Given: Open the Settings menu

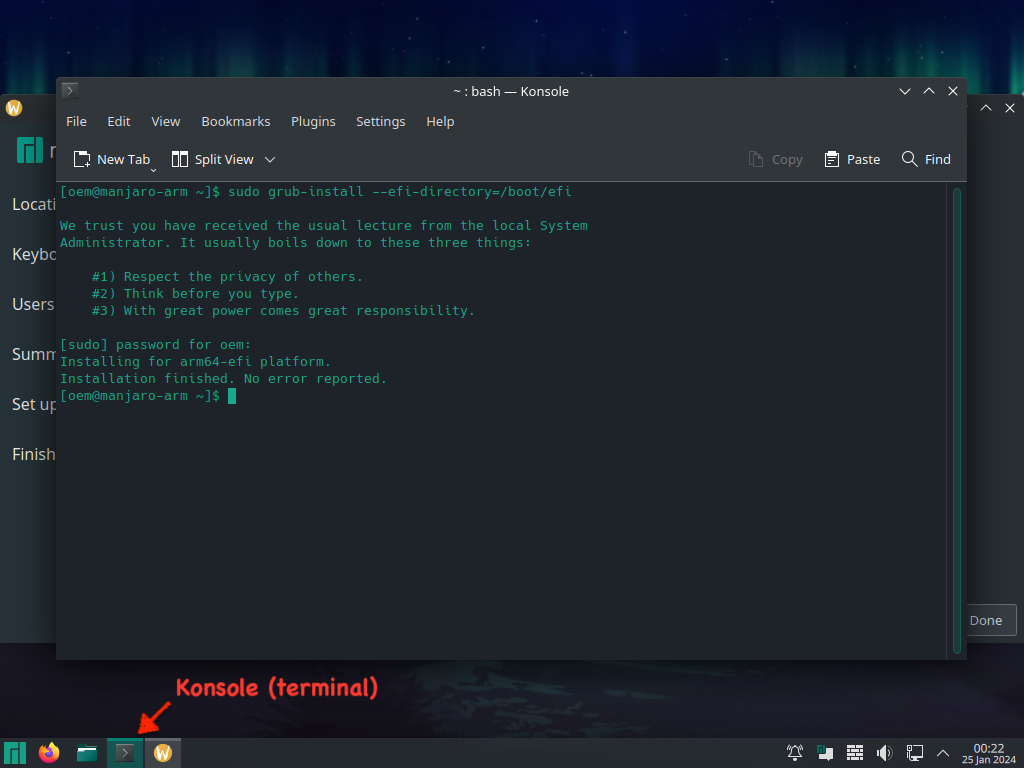Looking at the screenshot, I should [381, 121].
